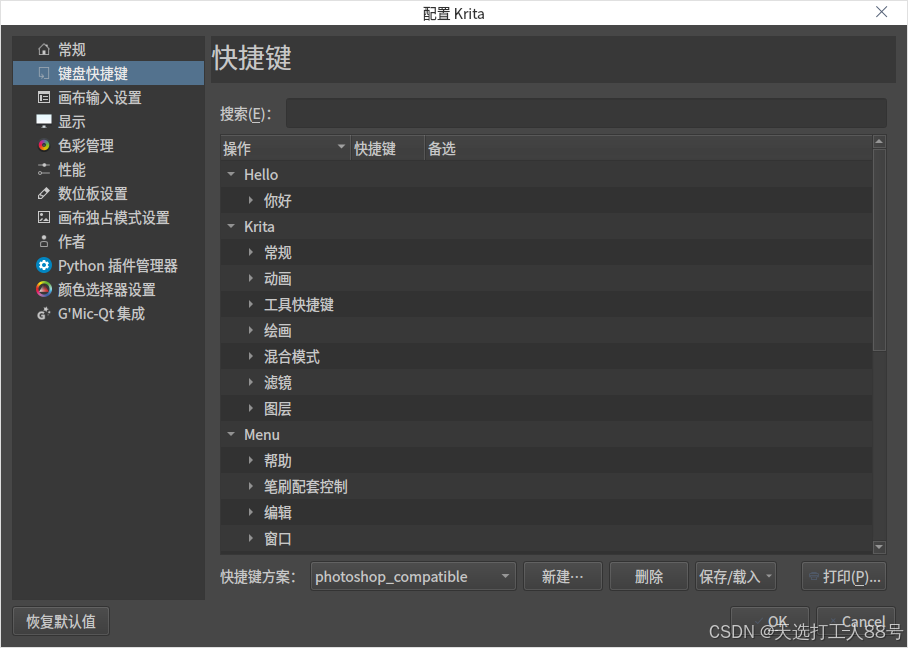Image resolution: width=908 pixels, height=648 pixels.
Task: Click the 备选 column header
Action: pyautogui.click(x=648, y=148)
